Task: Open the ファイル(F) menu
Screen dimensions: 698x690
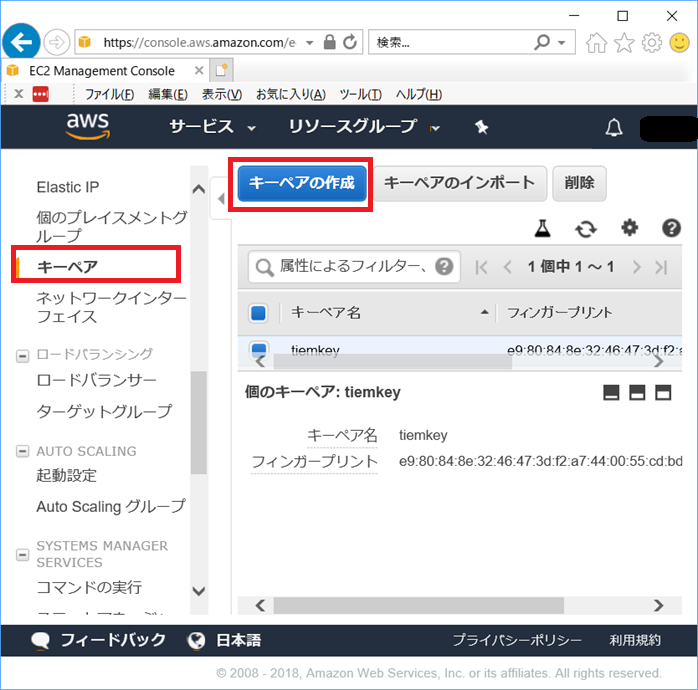Action: click(x=109, y=94)
